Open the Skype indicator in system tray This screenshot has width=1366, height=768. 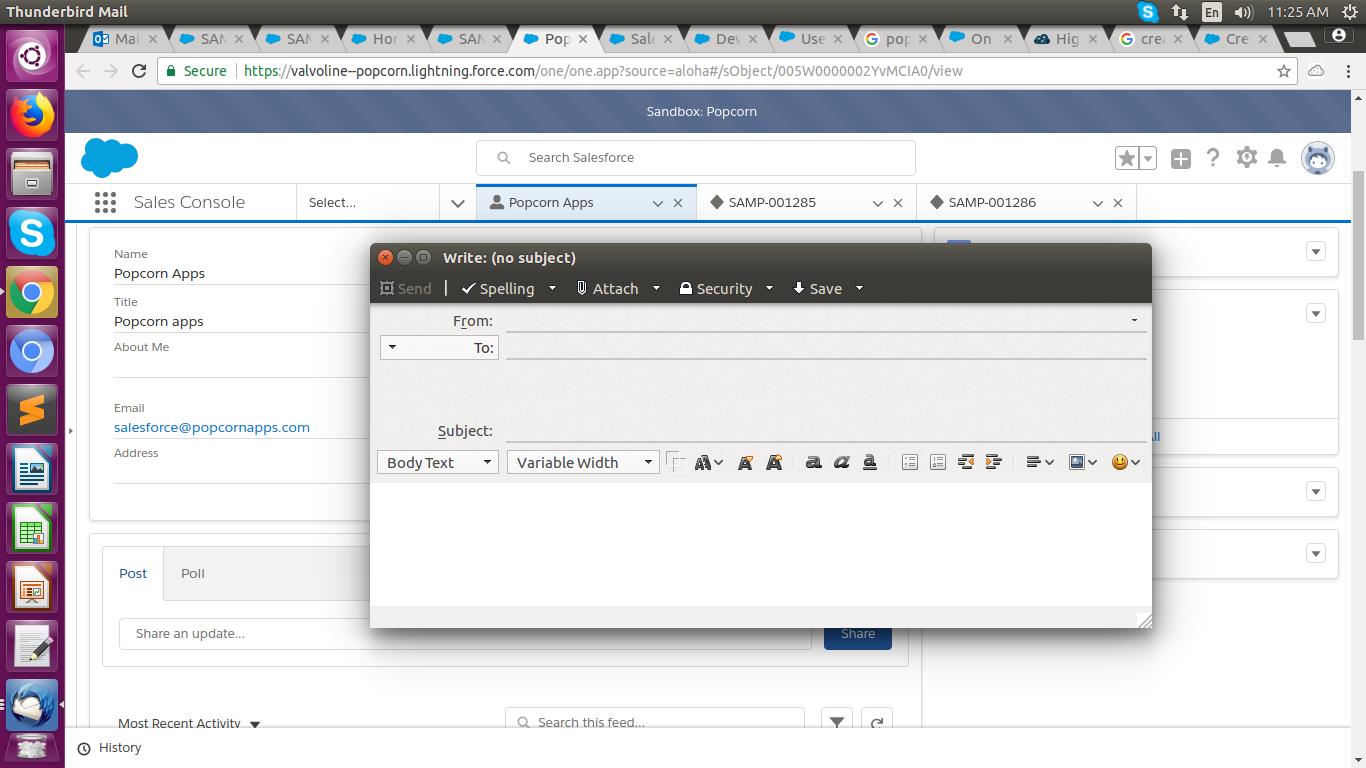(1148, 12)
